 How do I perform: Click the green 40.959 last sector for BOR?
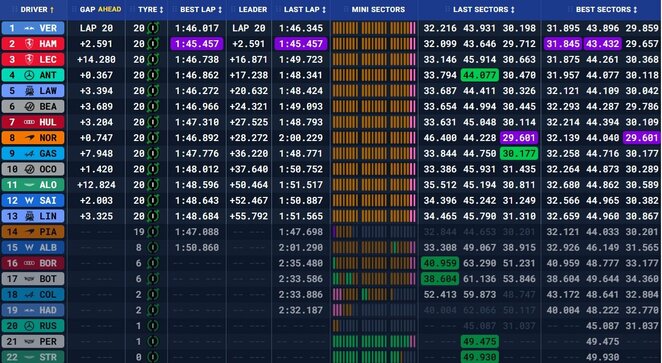(440, 263)
